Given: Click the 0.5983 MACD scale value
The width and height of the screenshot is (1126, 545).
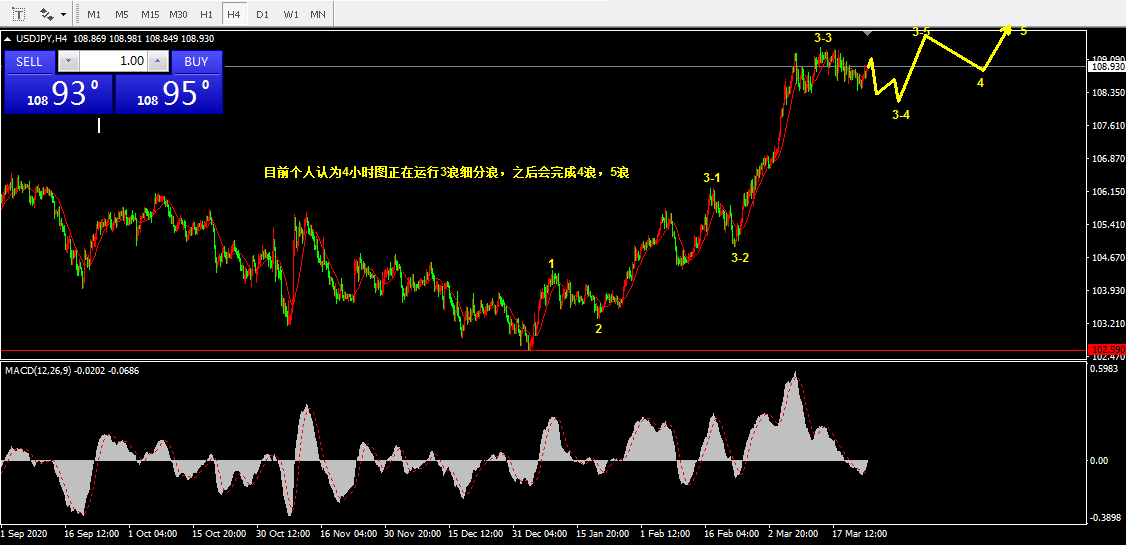Looking at the screenshot, I should point(1106,369).
